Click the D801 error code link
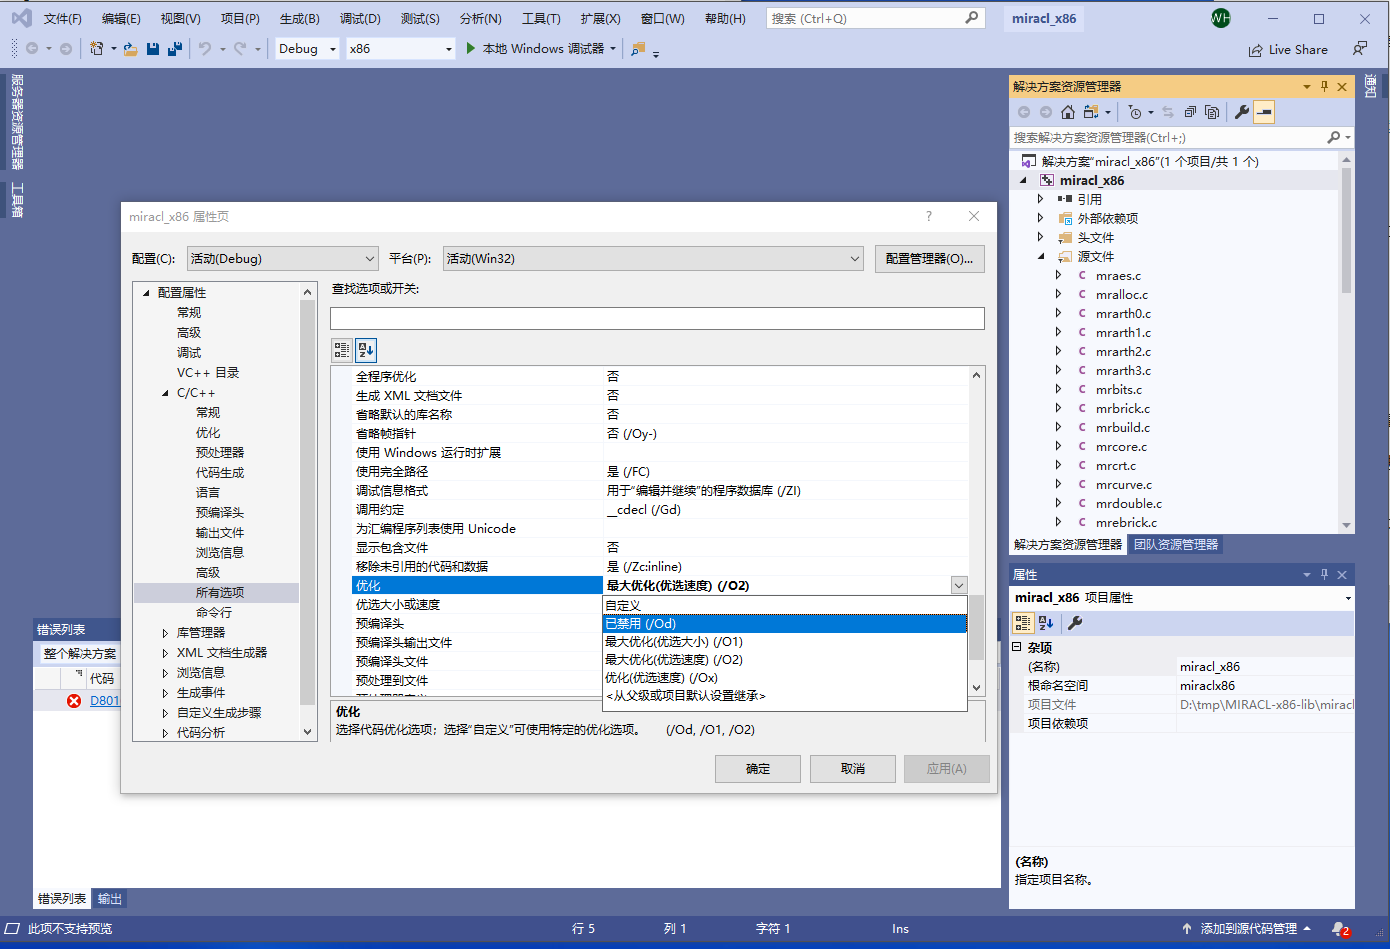 point(104,700)
